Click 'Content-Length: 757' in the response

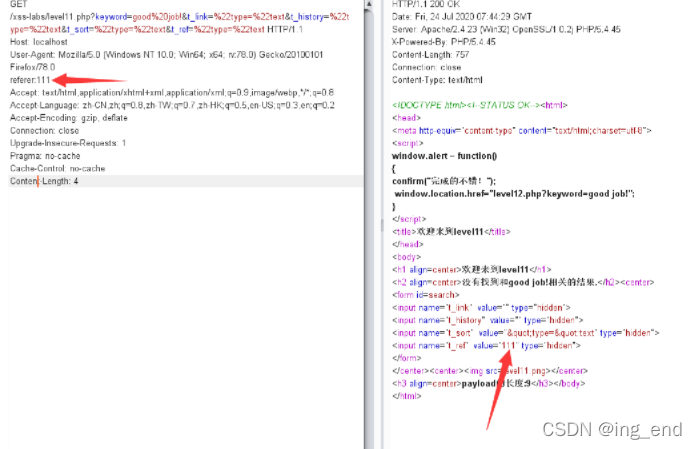point(430,55)
